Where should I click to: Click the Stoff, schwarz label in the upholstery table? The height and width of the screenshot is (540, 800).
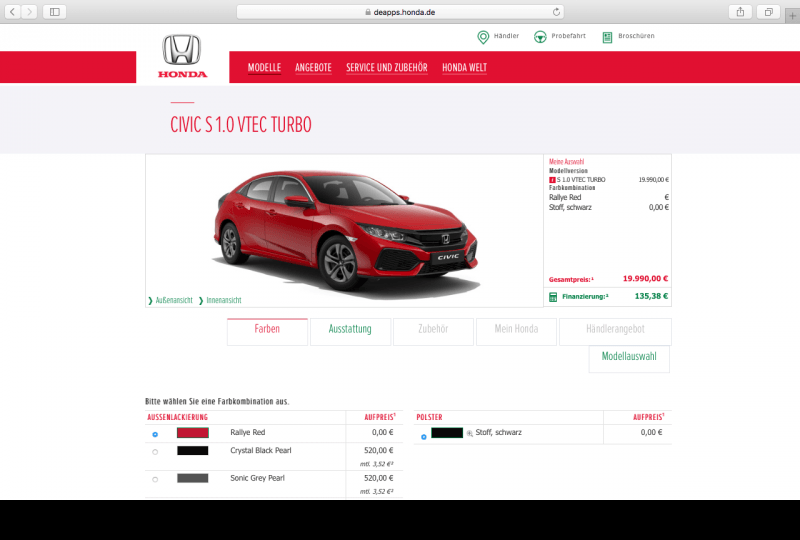click(498, 432)
